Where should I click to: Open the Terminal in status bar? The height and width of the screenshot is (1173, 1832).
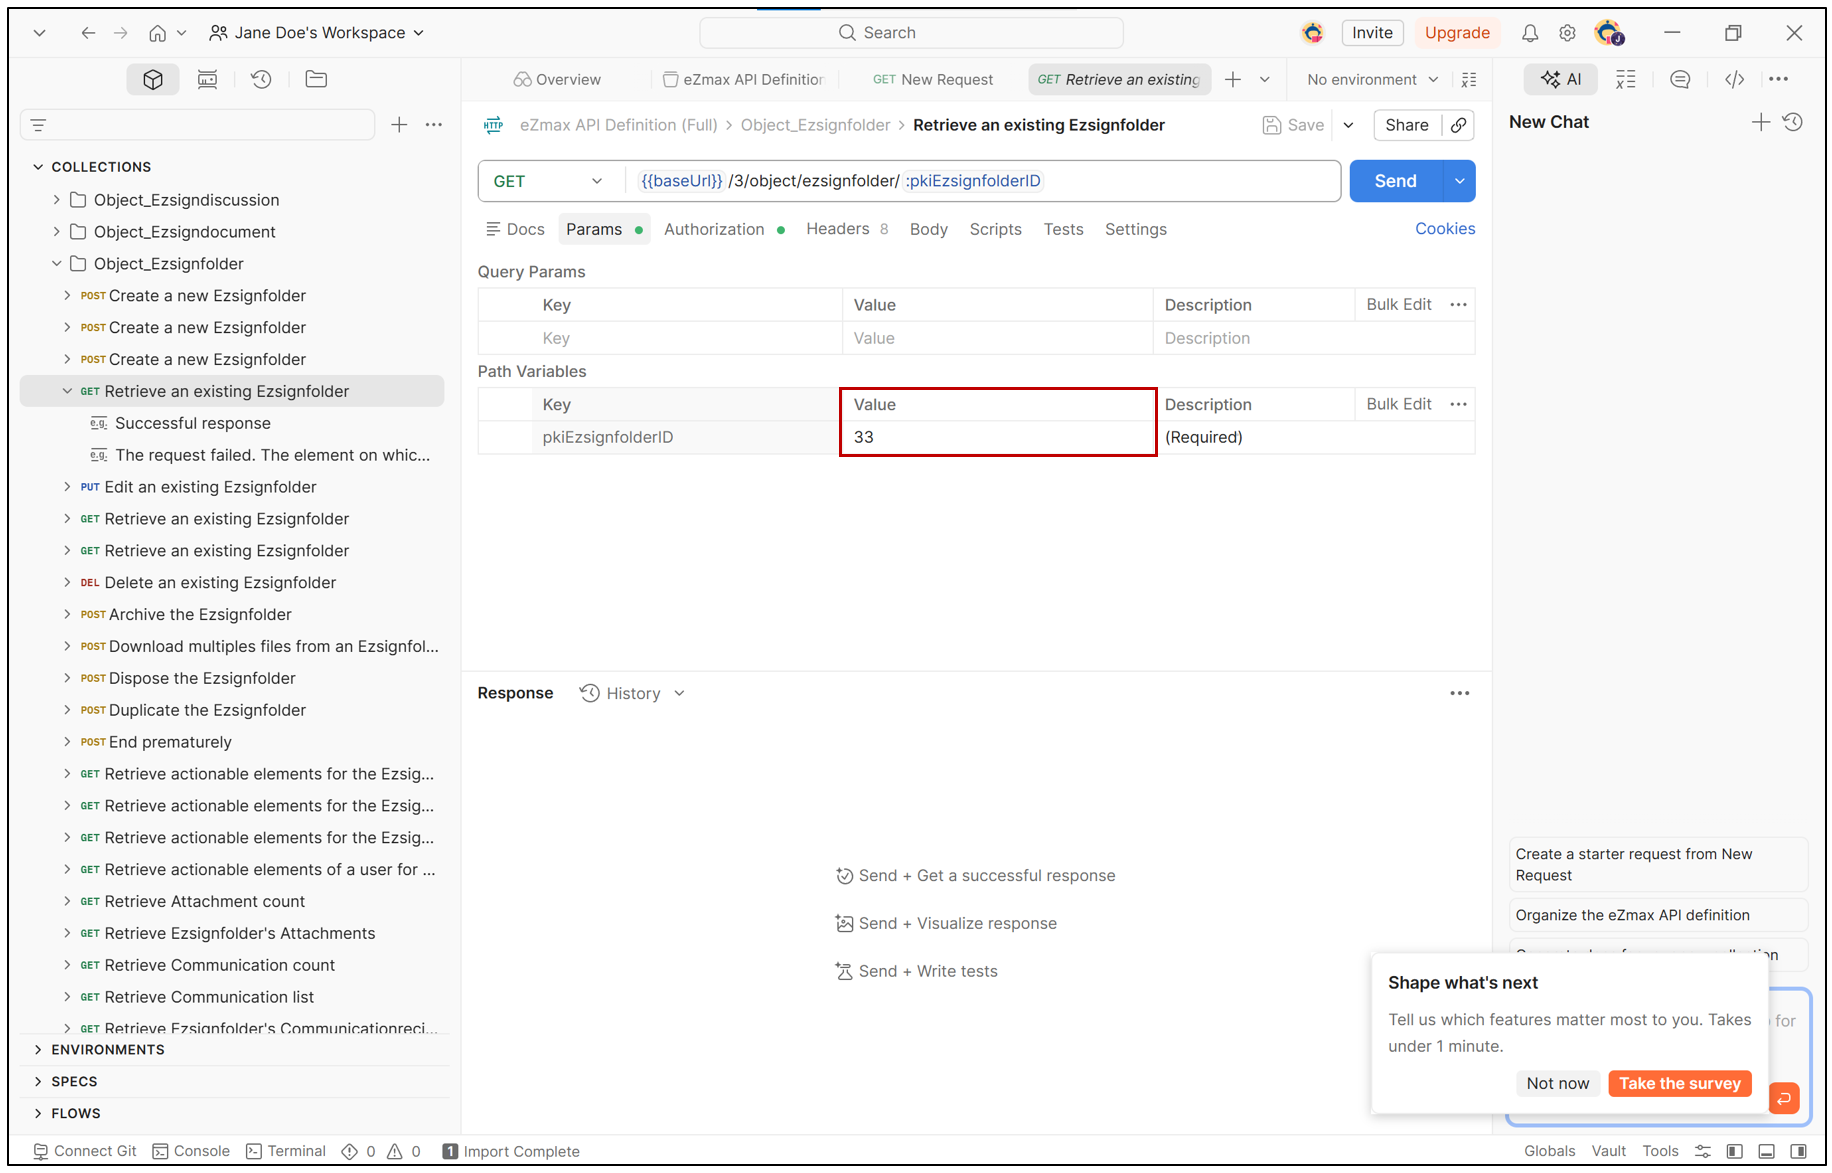(286, 1151)
